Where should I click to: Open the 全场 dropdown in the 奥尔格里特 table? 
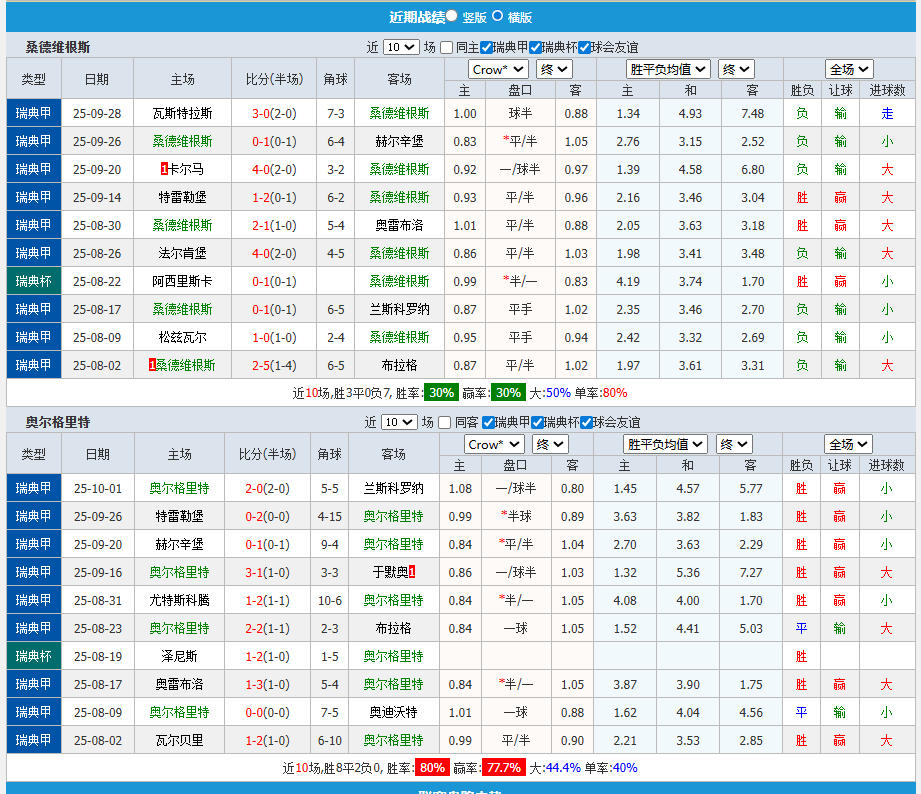[848, 444]
